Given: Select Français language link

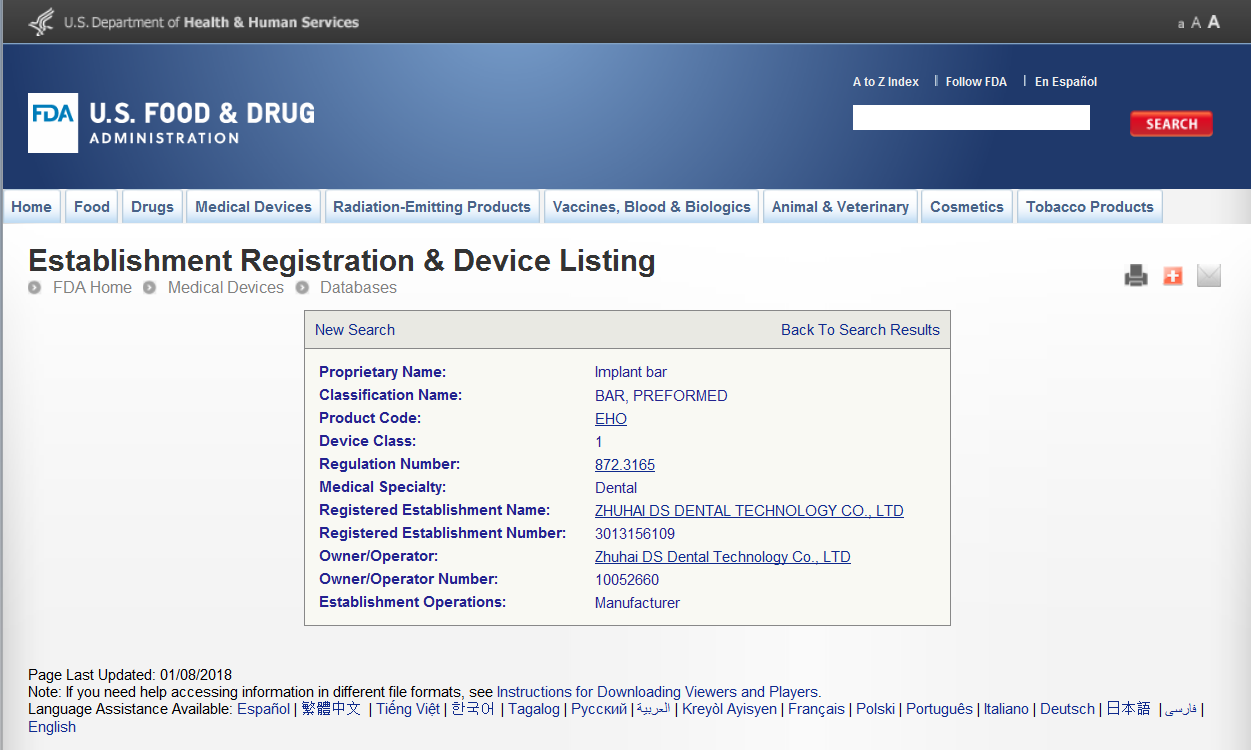Looking at the screenshot, I should pos(816,709).
